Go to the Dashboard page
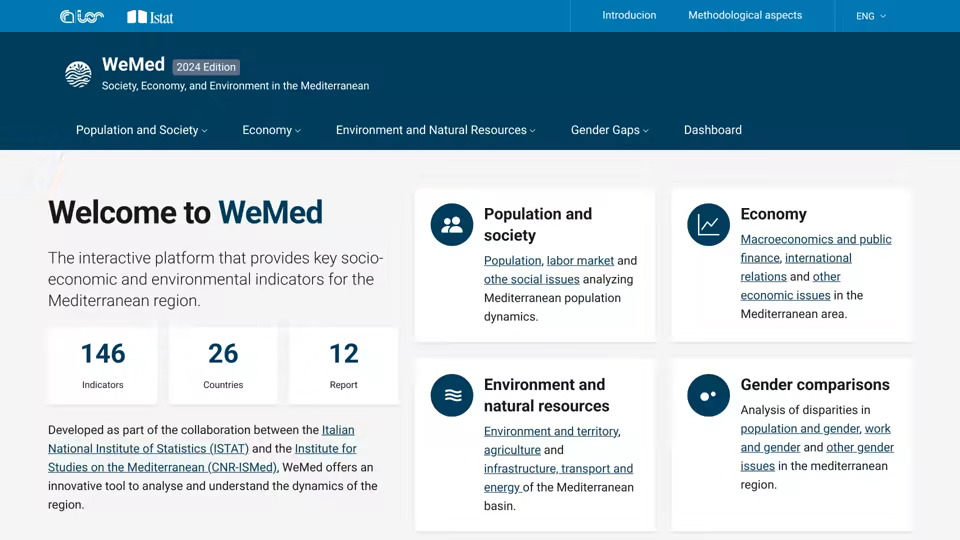The height and width of the screenshot is (540, 960). pos(713,130)
